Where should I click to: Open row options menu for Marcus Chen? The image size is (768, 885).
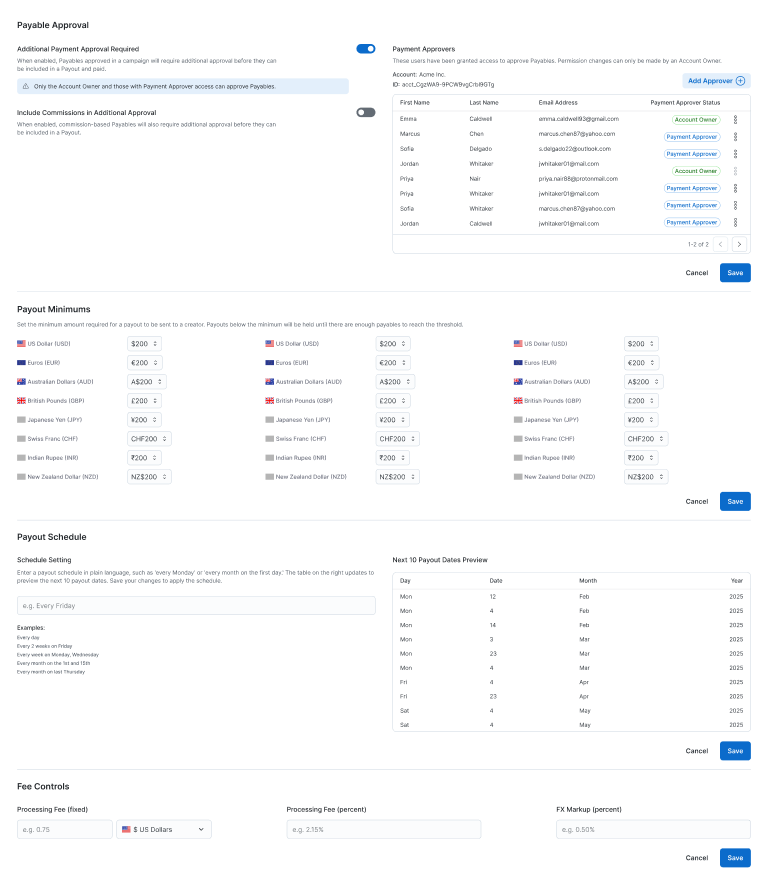click(x=736, y=136)
